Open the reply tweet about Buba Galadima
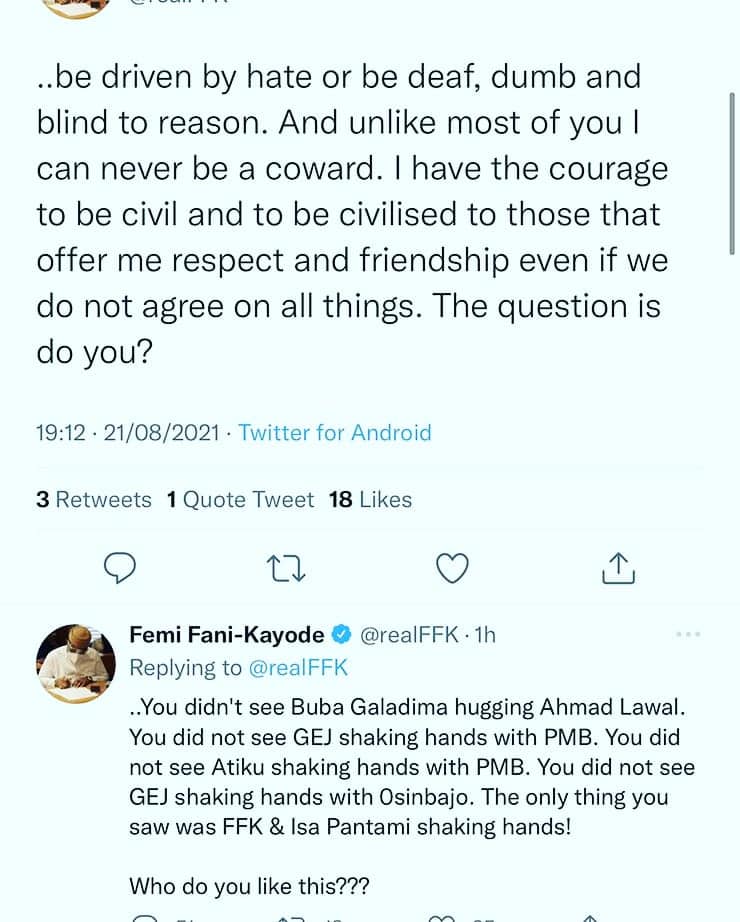 tap(410, 768)
